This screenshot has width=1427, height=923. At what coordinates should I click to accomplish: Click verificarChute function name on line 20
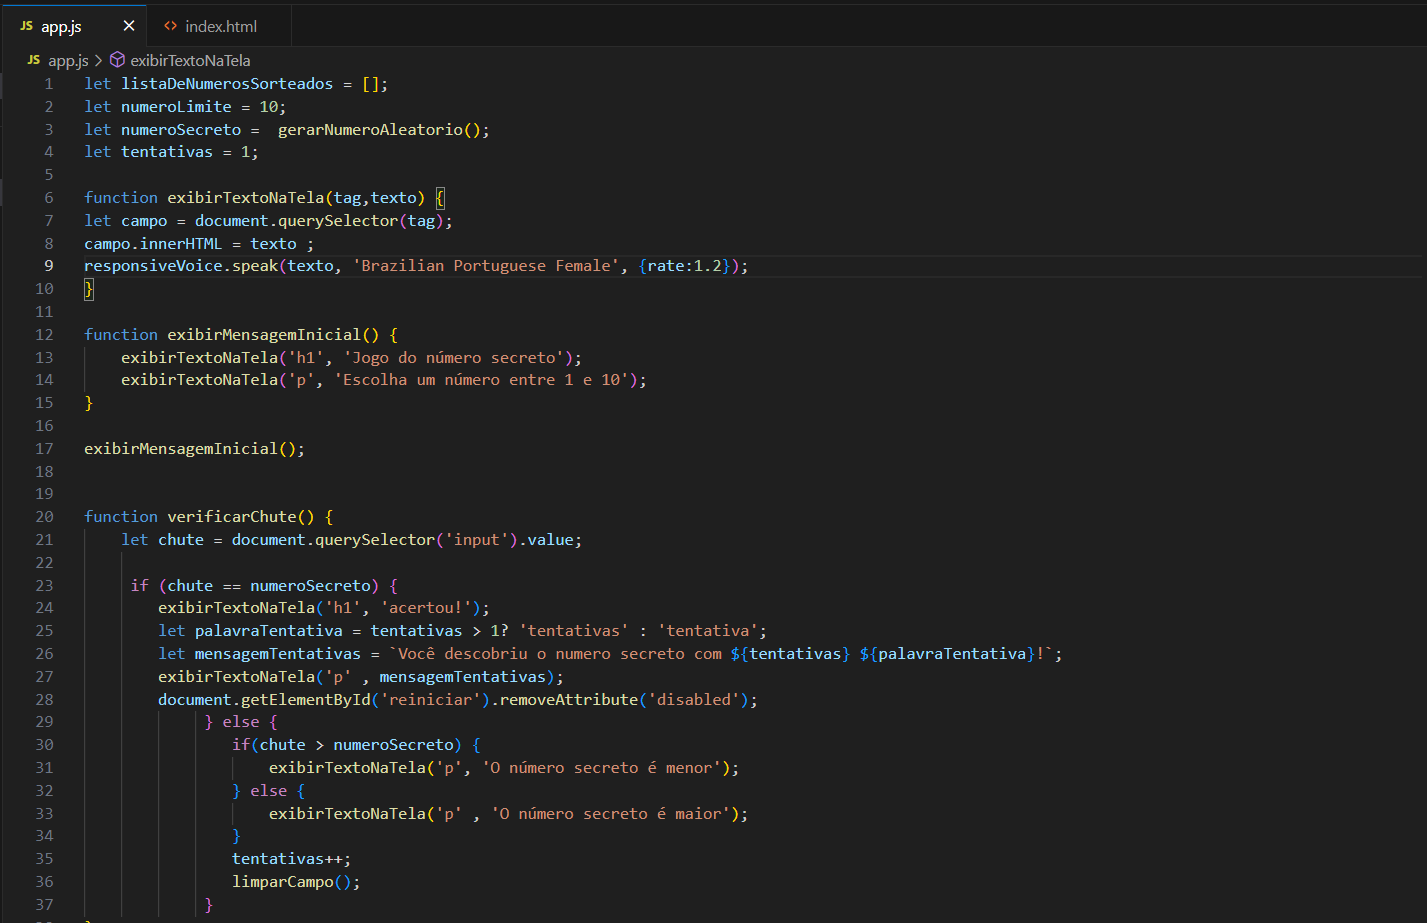(232, 517)
